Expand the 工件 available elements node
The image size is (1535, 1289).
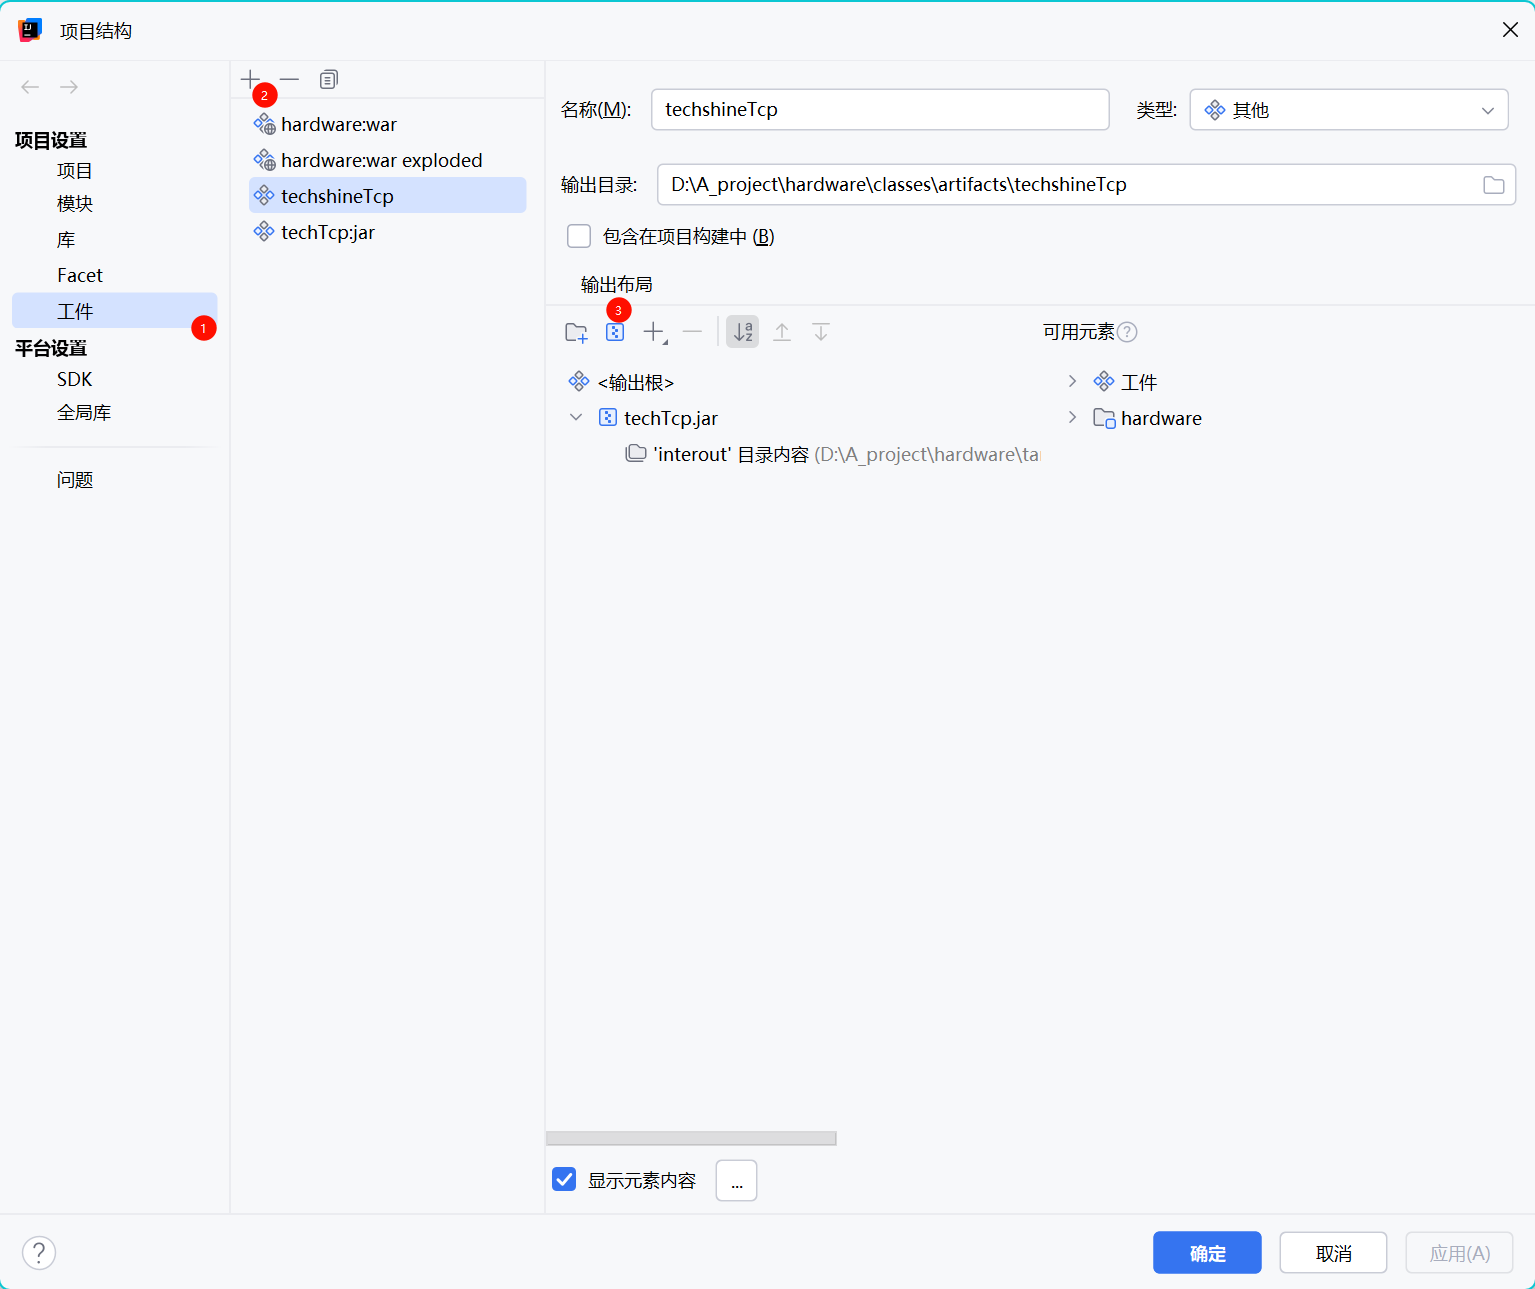(x=1072, y=381)
